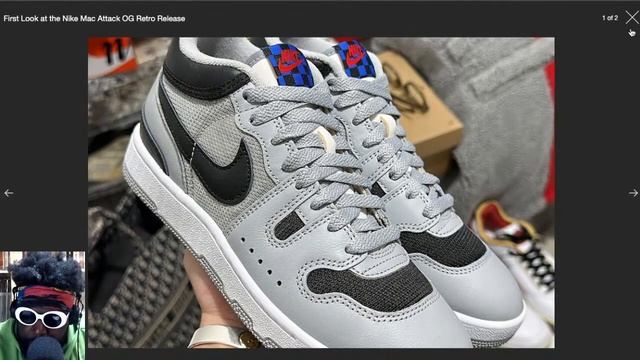Click the 'First Look at the Nike Mac Attack OG Retro Release' title
Screen dimensions: 640x360
94,18
